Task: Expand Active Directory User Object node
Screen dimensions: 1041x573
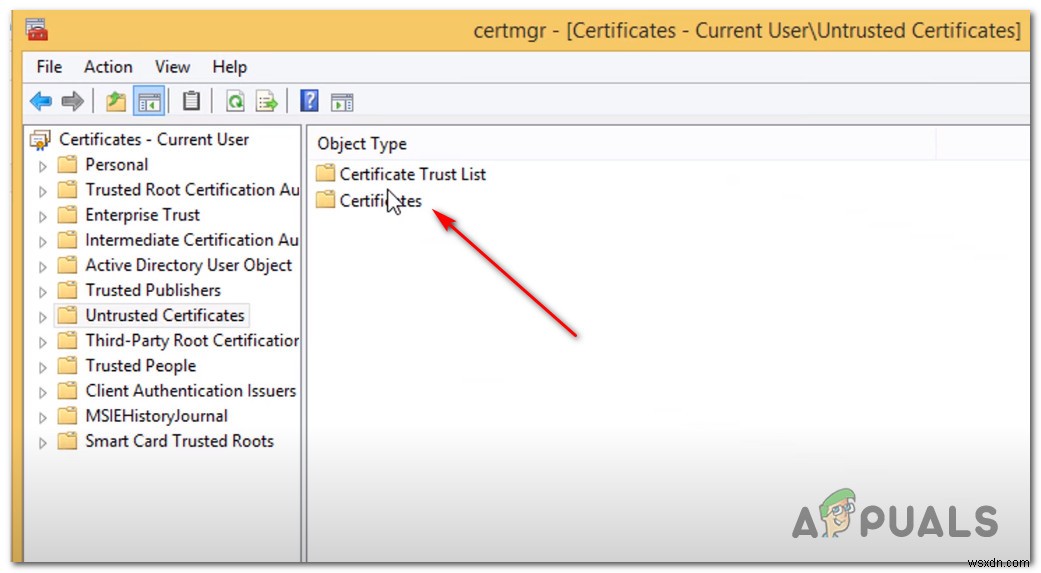Action: pos(42,267)
